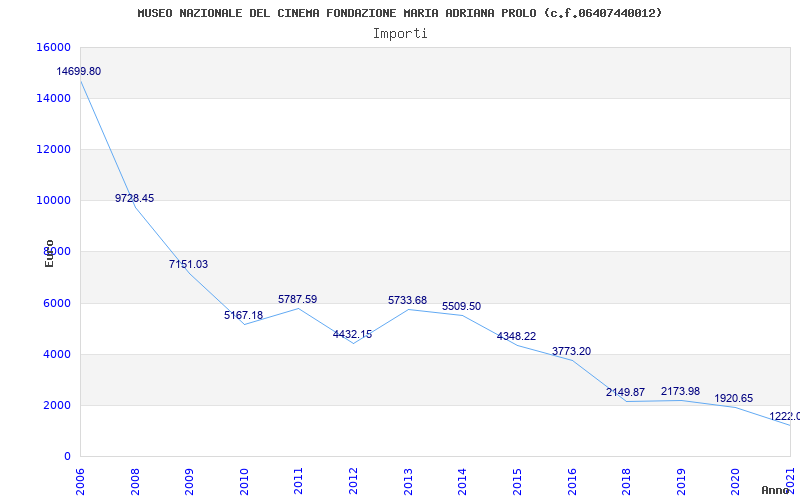Select the 1920.65 data label

coord(734,398)
